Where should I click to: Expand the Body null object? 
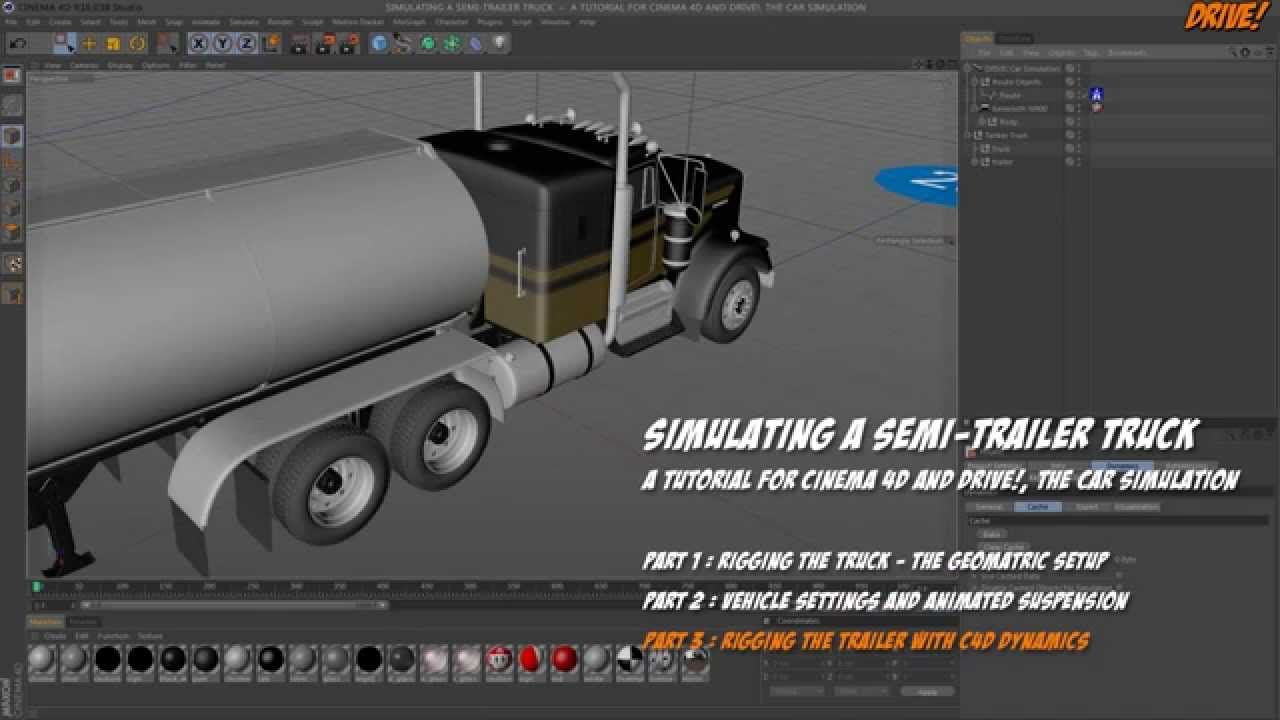click(x=982, y=121)
